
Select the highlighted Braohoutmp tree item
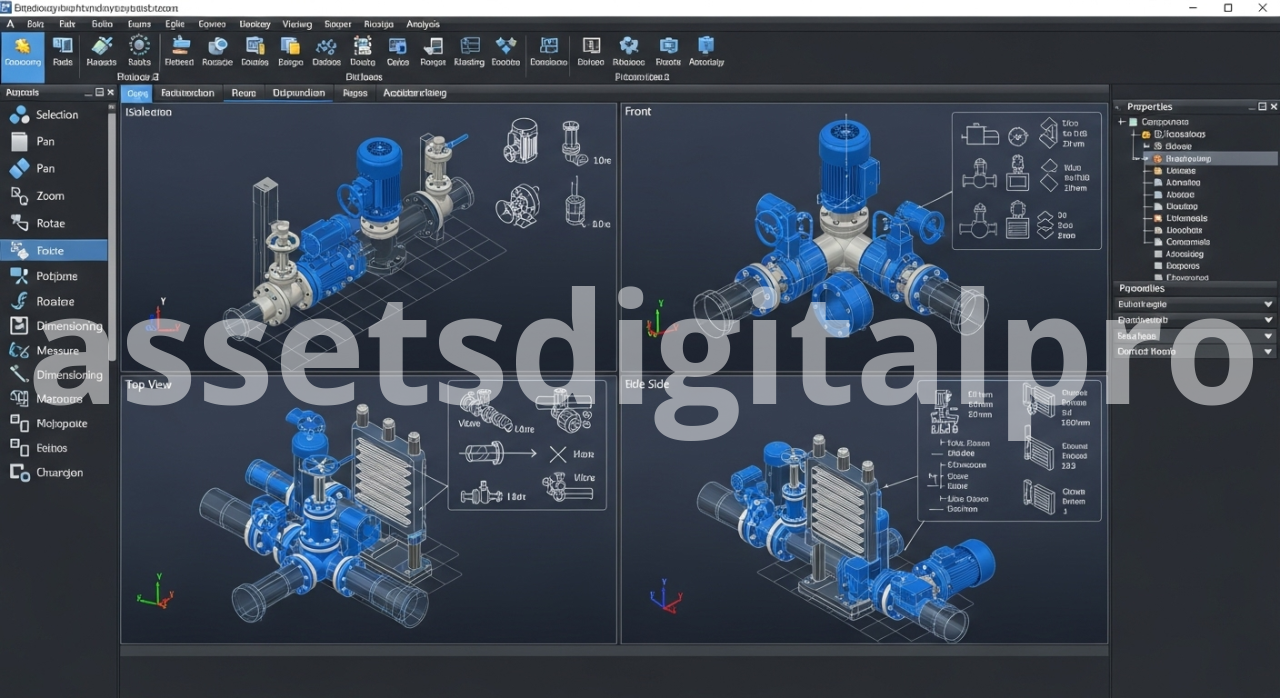coord(1210,158)
